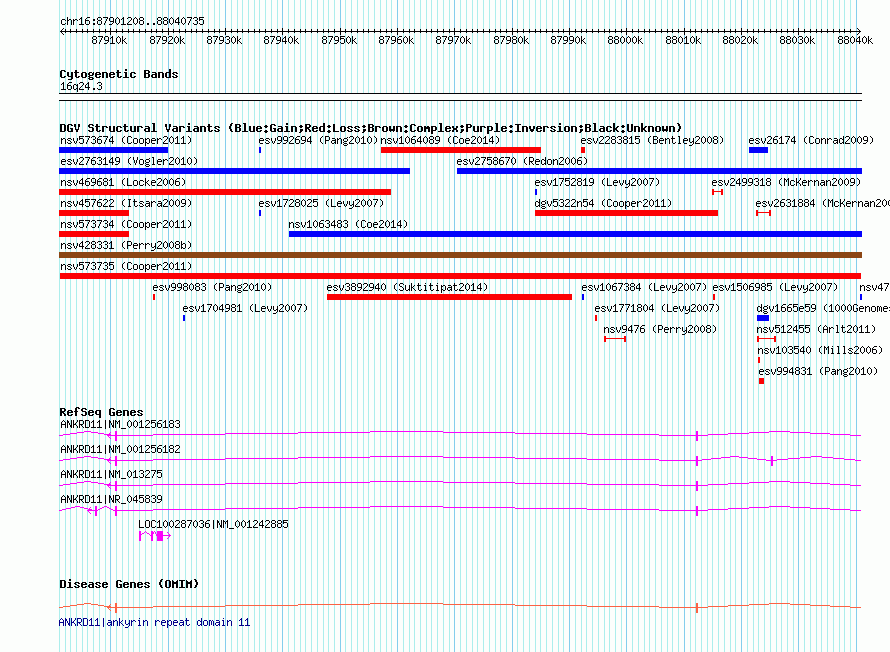This screenshot has height=652, width=890.
Task: Click the 87980k ruler tick
Action: point(511,40)
